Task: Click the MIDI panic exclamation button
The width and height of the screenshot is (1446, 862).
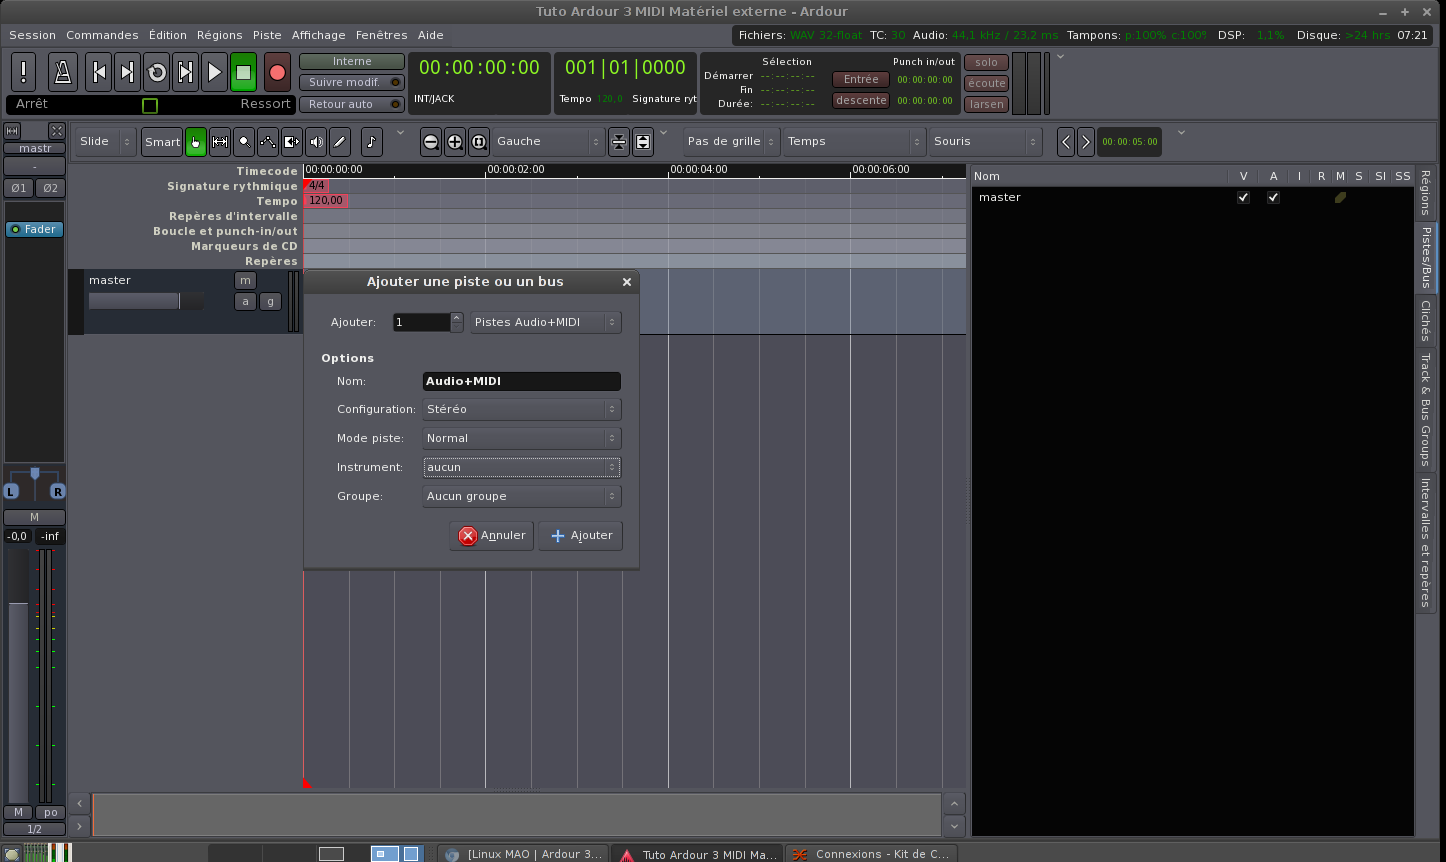Action: [23, 72]
